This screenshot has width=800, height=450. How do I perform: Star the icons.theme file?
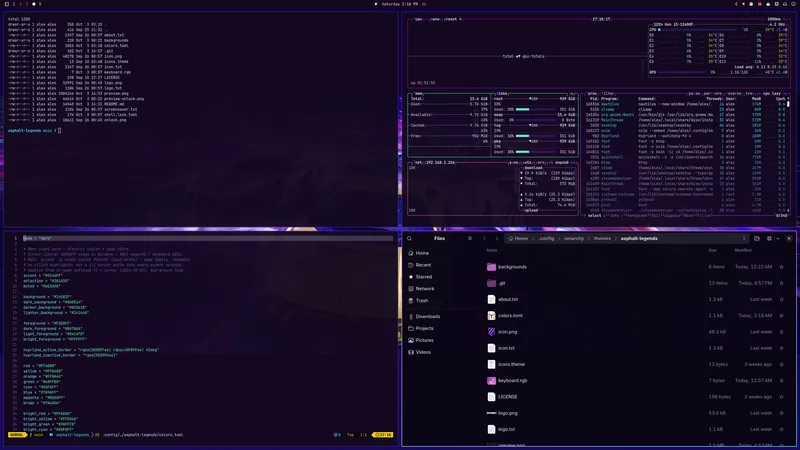781,364
